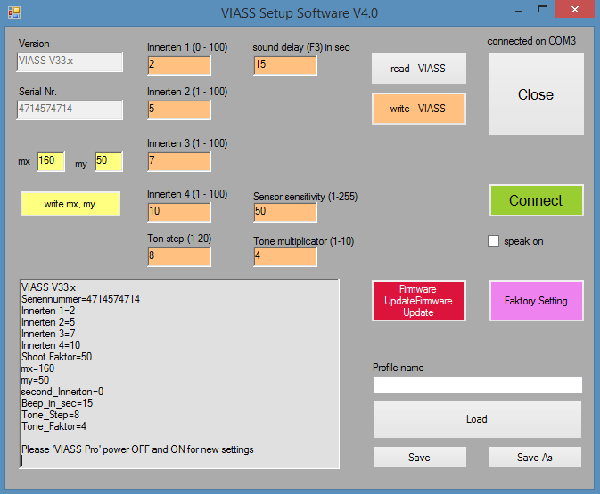This screenshot has width=600, height=494.
Task: Click the pink Faktory Setting button
Action: [x=536, y=301]
